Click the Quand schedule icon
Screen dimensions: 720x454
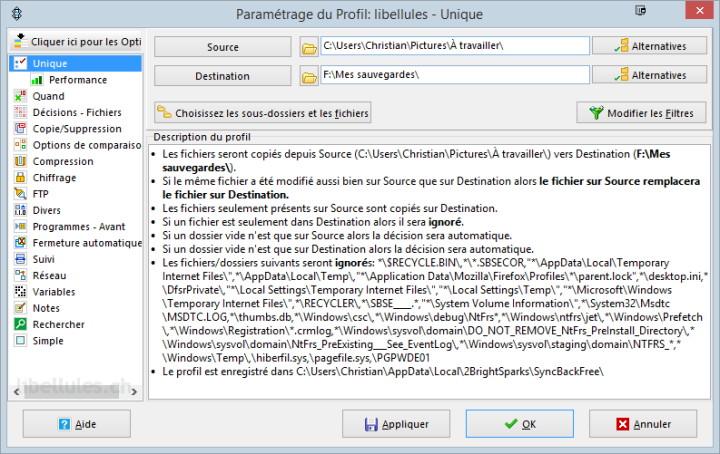tap(21, 96)
